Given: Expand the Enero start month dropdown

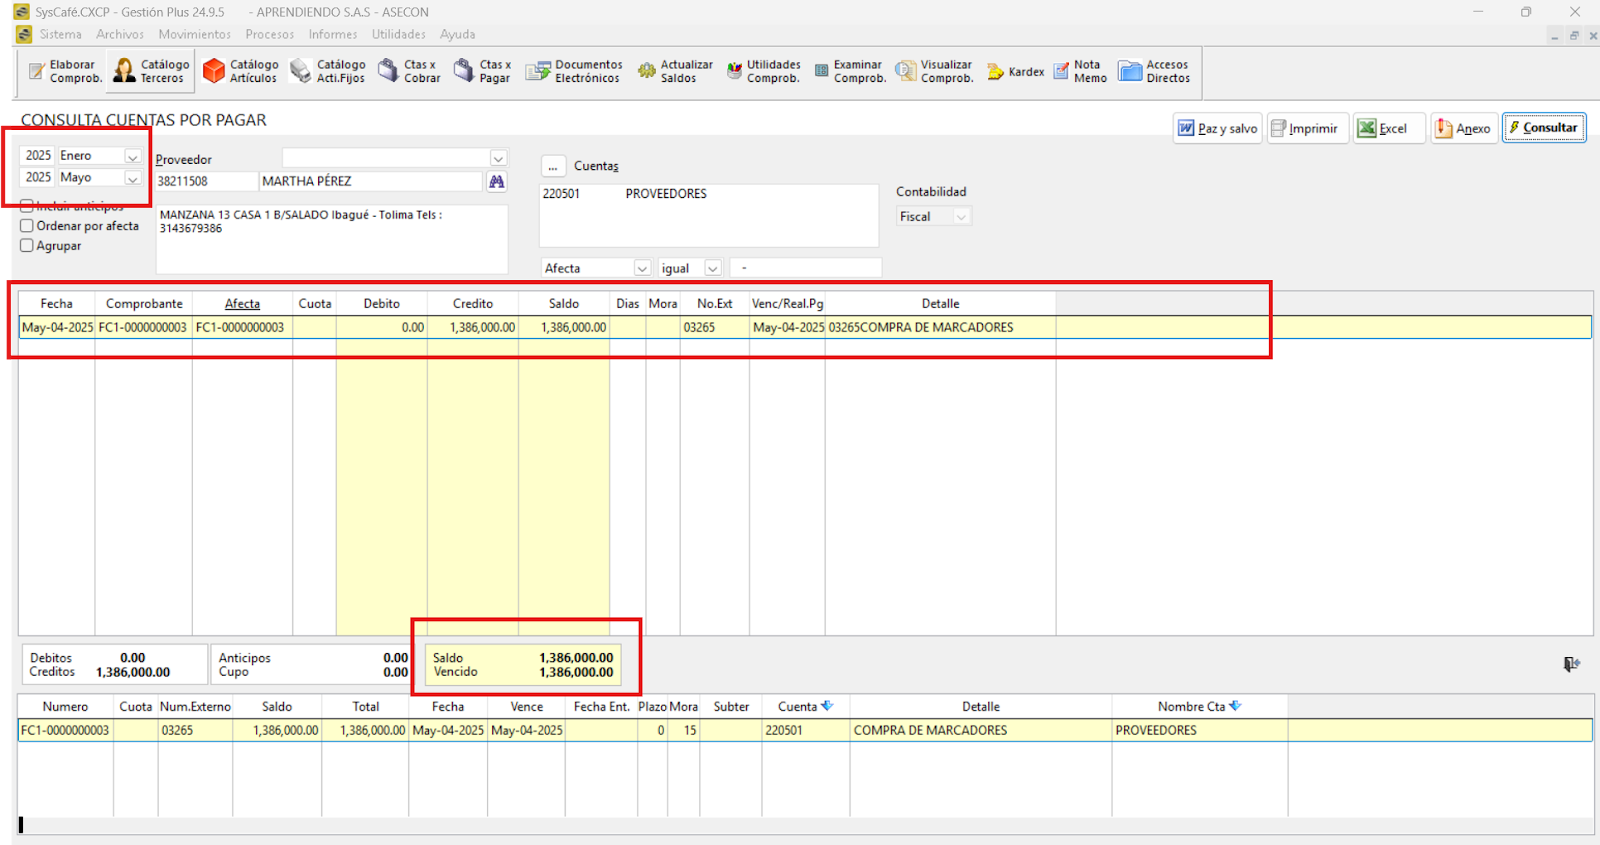Looking at the screenshot, I should click(132, 157).
